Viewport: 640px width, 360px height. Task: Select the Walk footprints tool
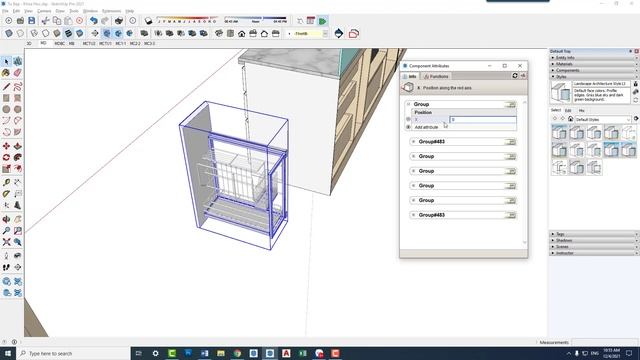(x=6, y=267)
